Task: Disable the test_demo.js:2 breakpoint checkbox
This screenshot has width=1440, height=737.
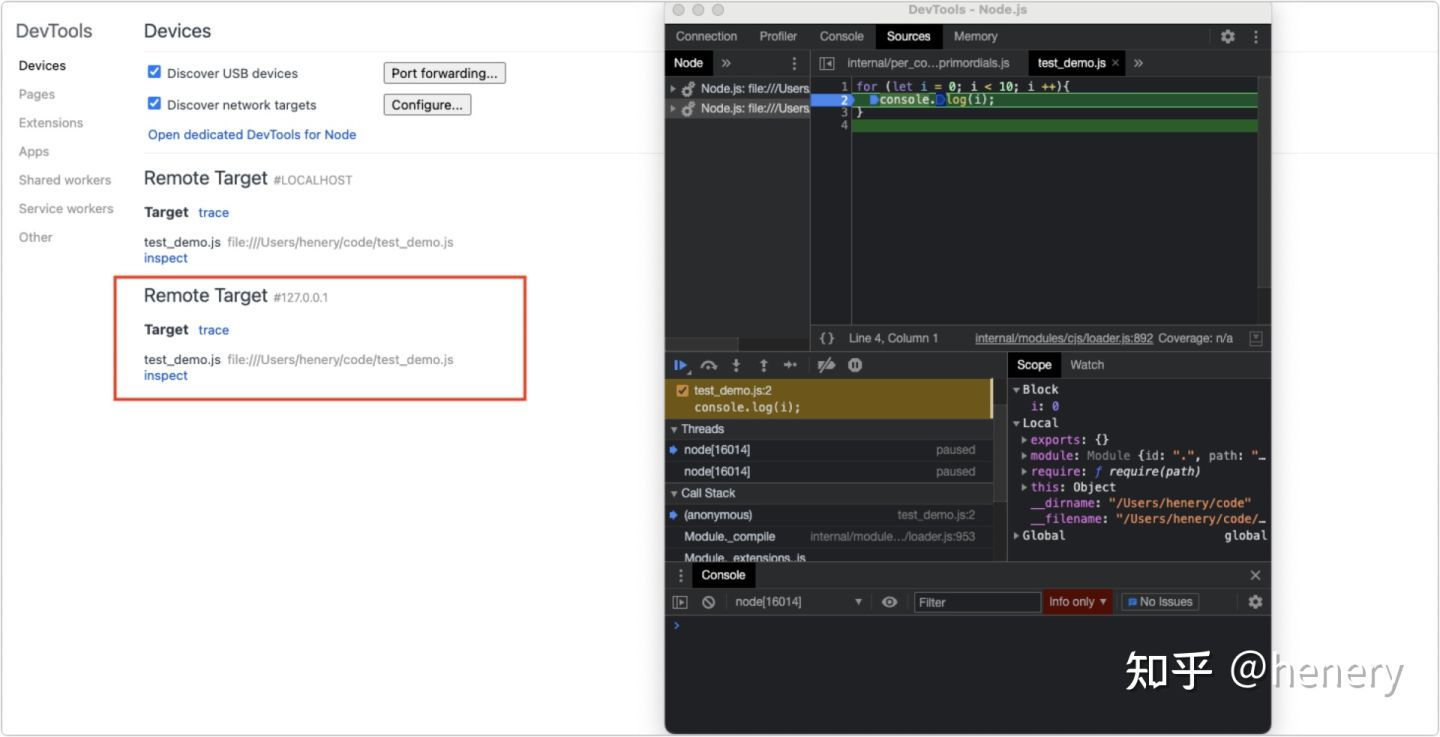Action: (682, 391)
